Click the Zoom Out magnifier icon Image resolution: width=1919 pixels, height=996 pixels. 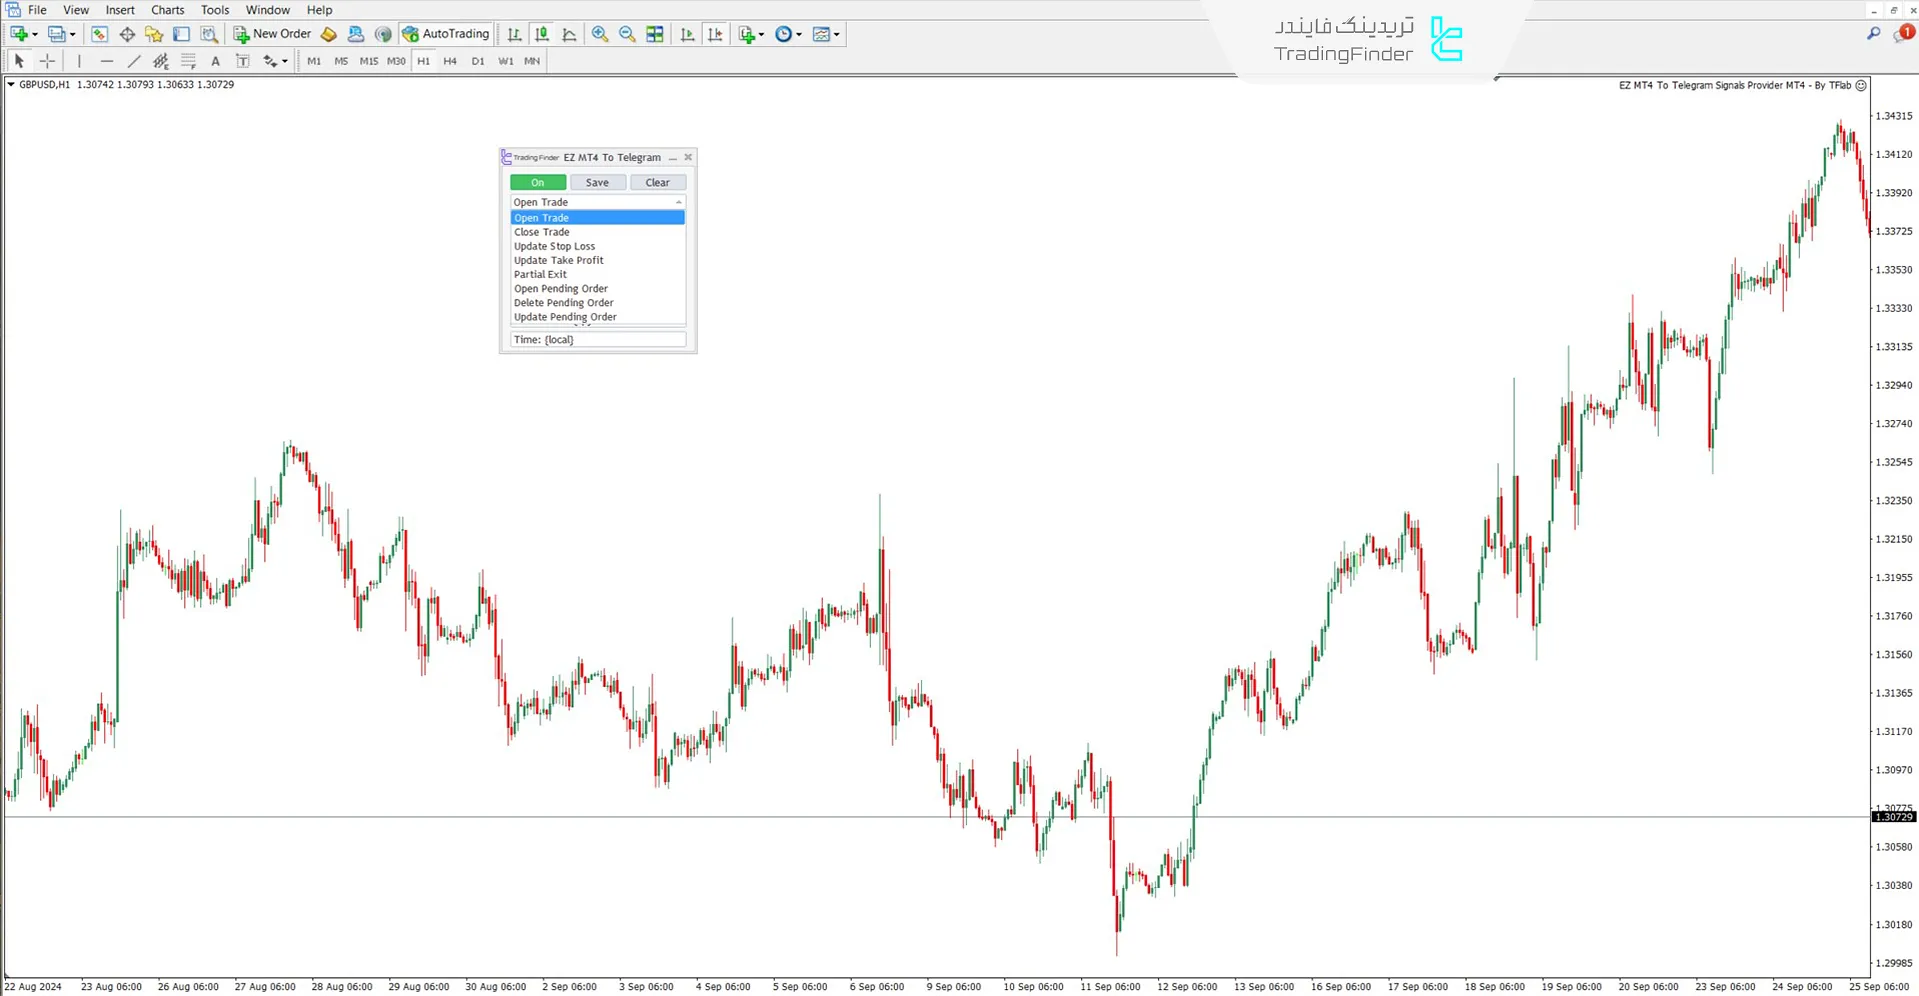627,34
